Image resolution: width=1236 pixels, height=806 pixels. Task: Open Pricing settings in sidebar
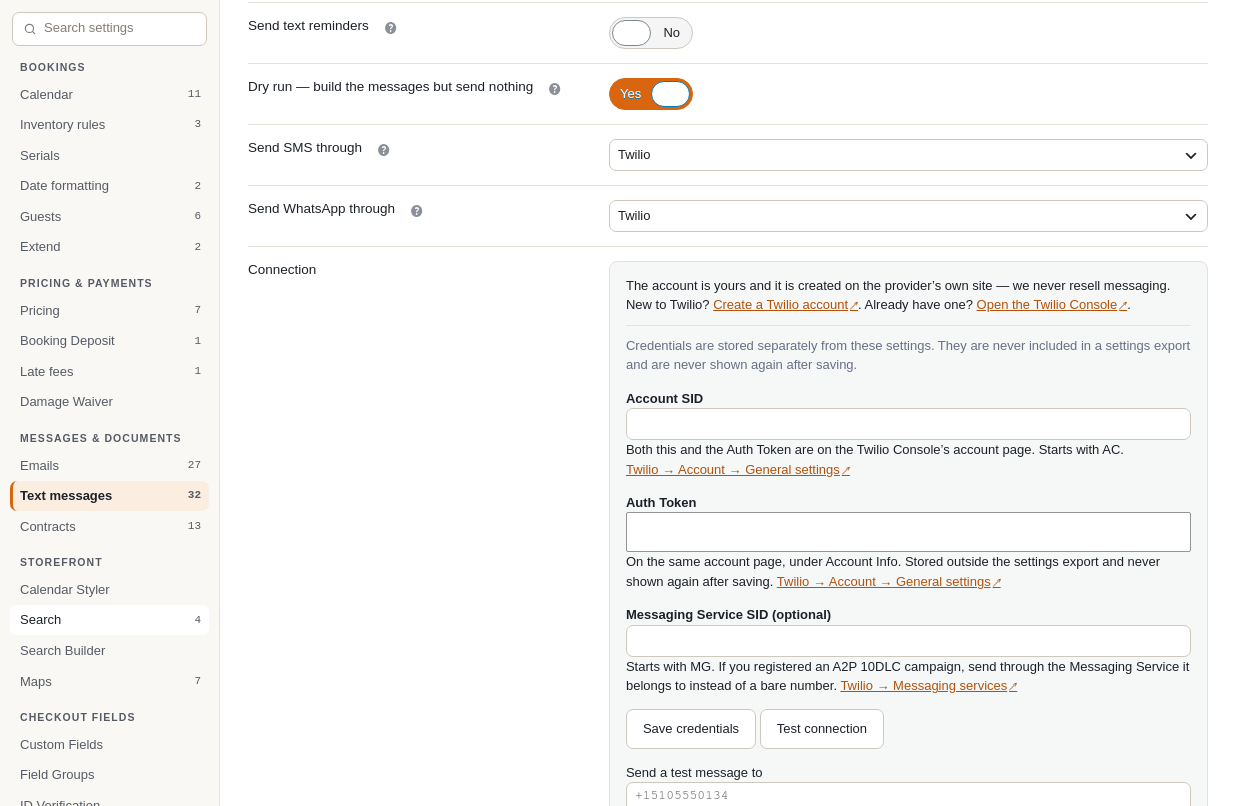point(110,311)
